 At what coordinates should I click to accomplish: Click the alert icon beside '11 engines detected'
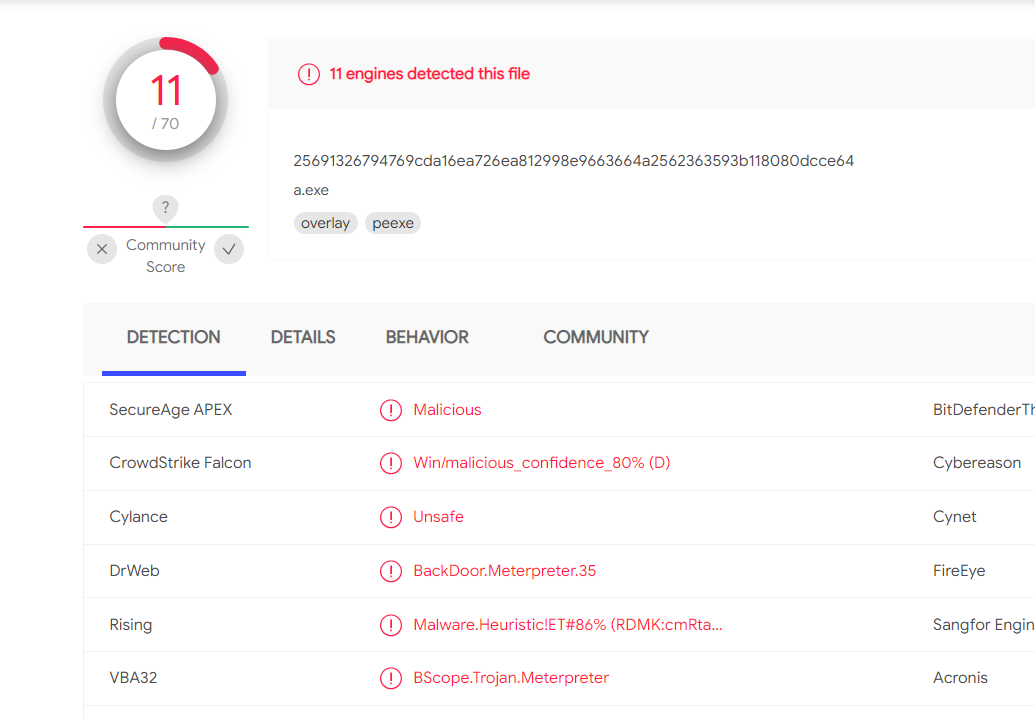[x=309, y=74]
